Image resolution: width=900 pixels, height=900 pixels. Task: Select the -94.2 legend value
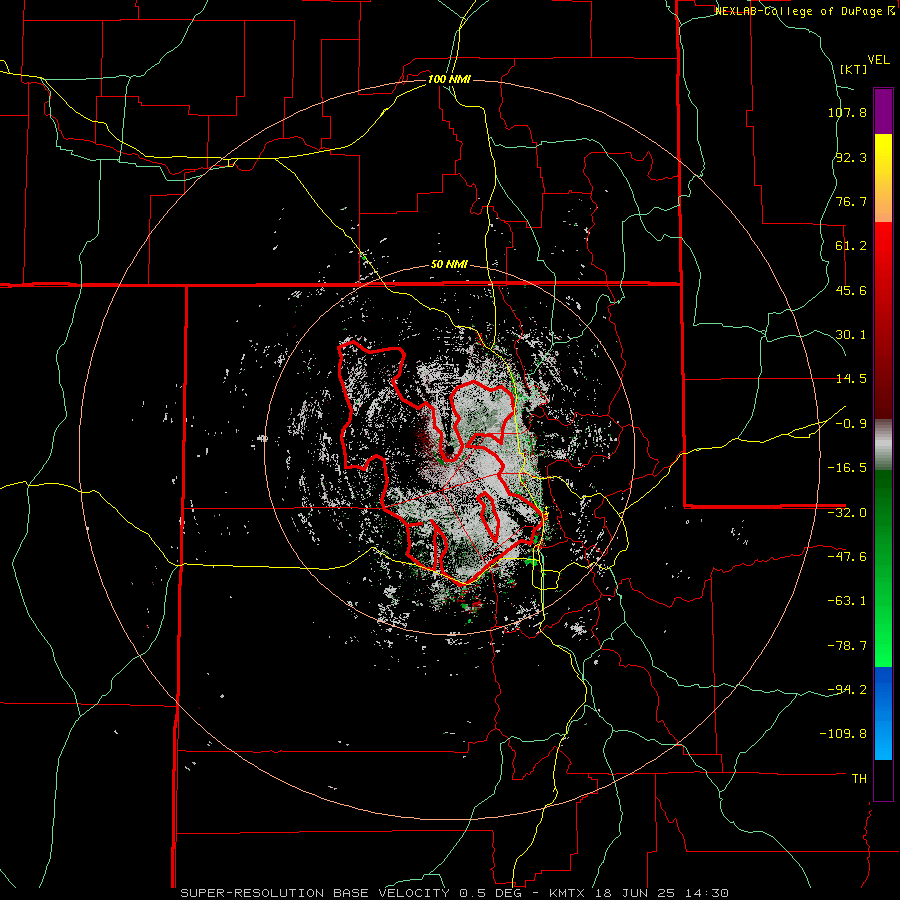tap(847, 690)
